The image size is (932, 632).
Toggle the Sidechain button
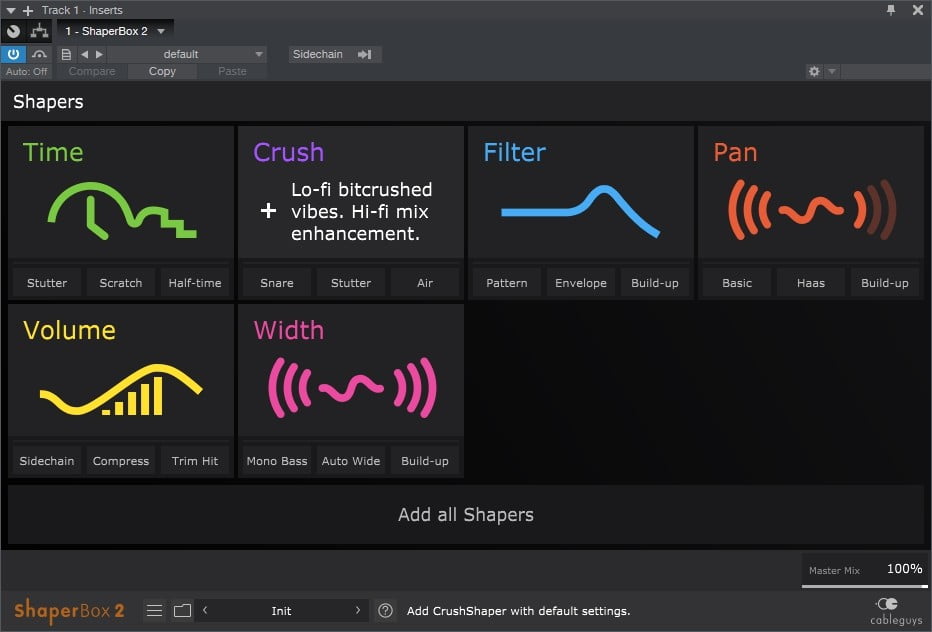click(335, 54)
